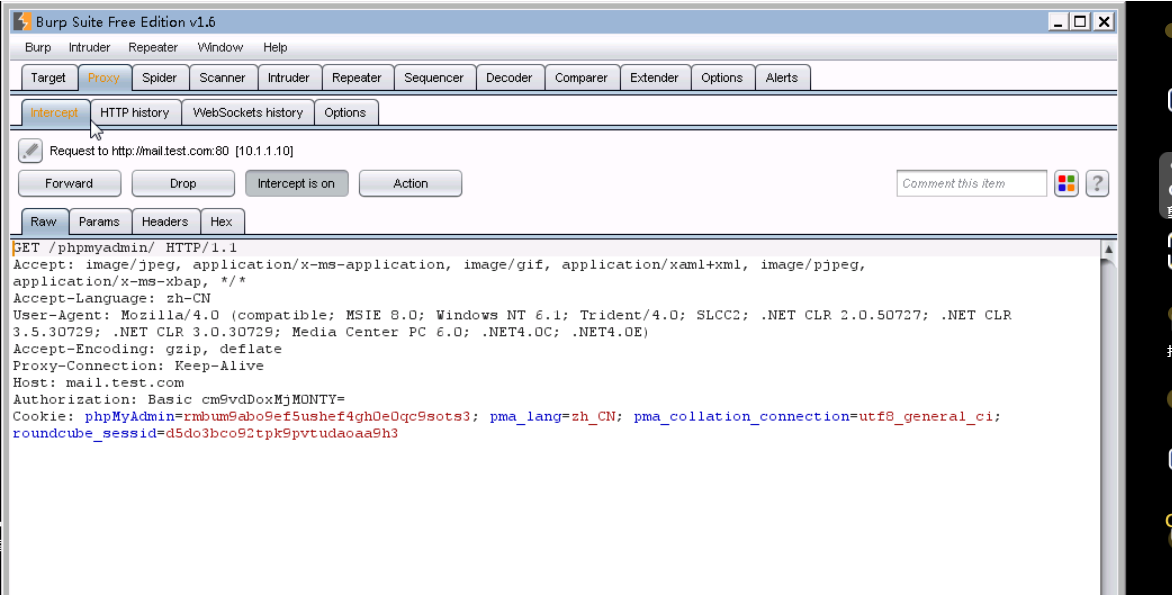Open the Help menu
The width and height of the screenshot is (1172, 595).
click(x=275, y=47)
